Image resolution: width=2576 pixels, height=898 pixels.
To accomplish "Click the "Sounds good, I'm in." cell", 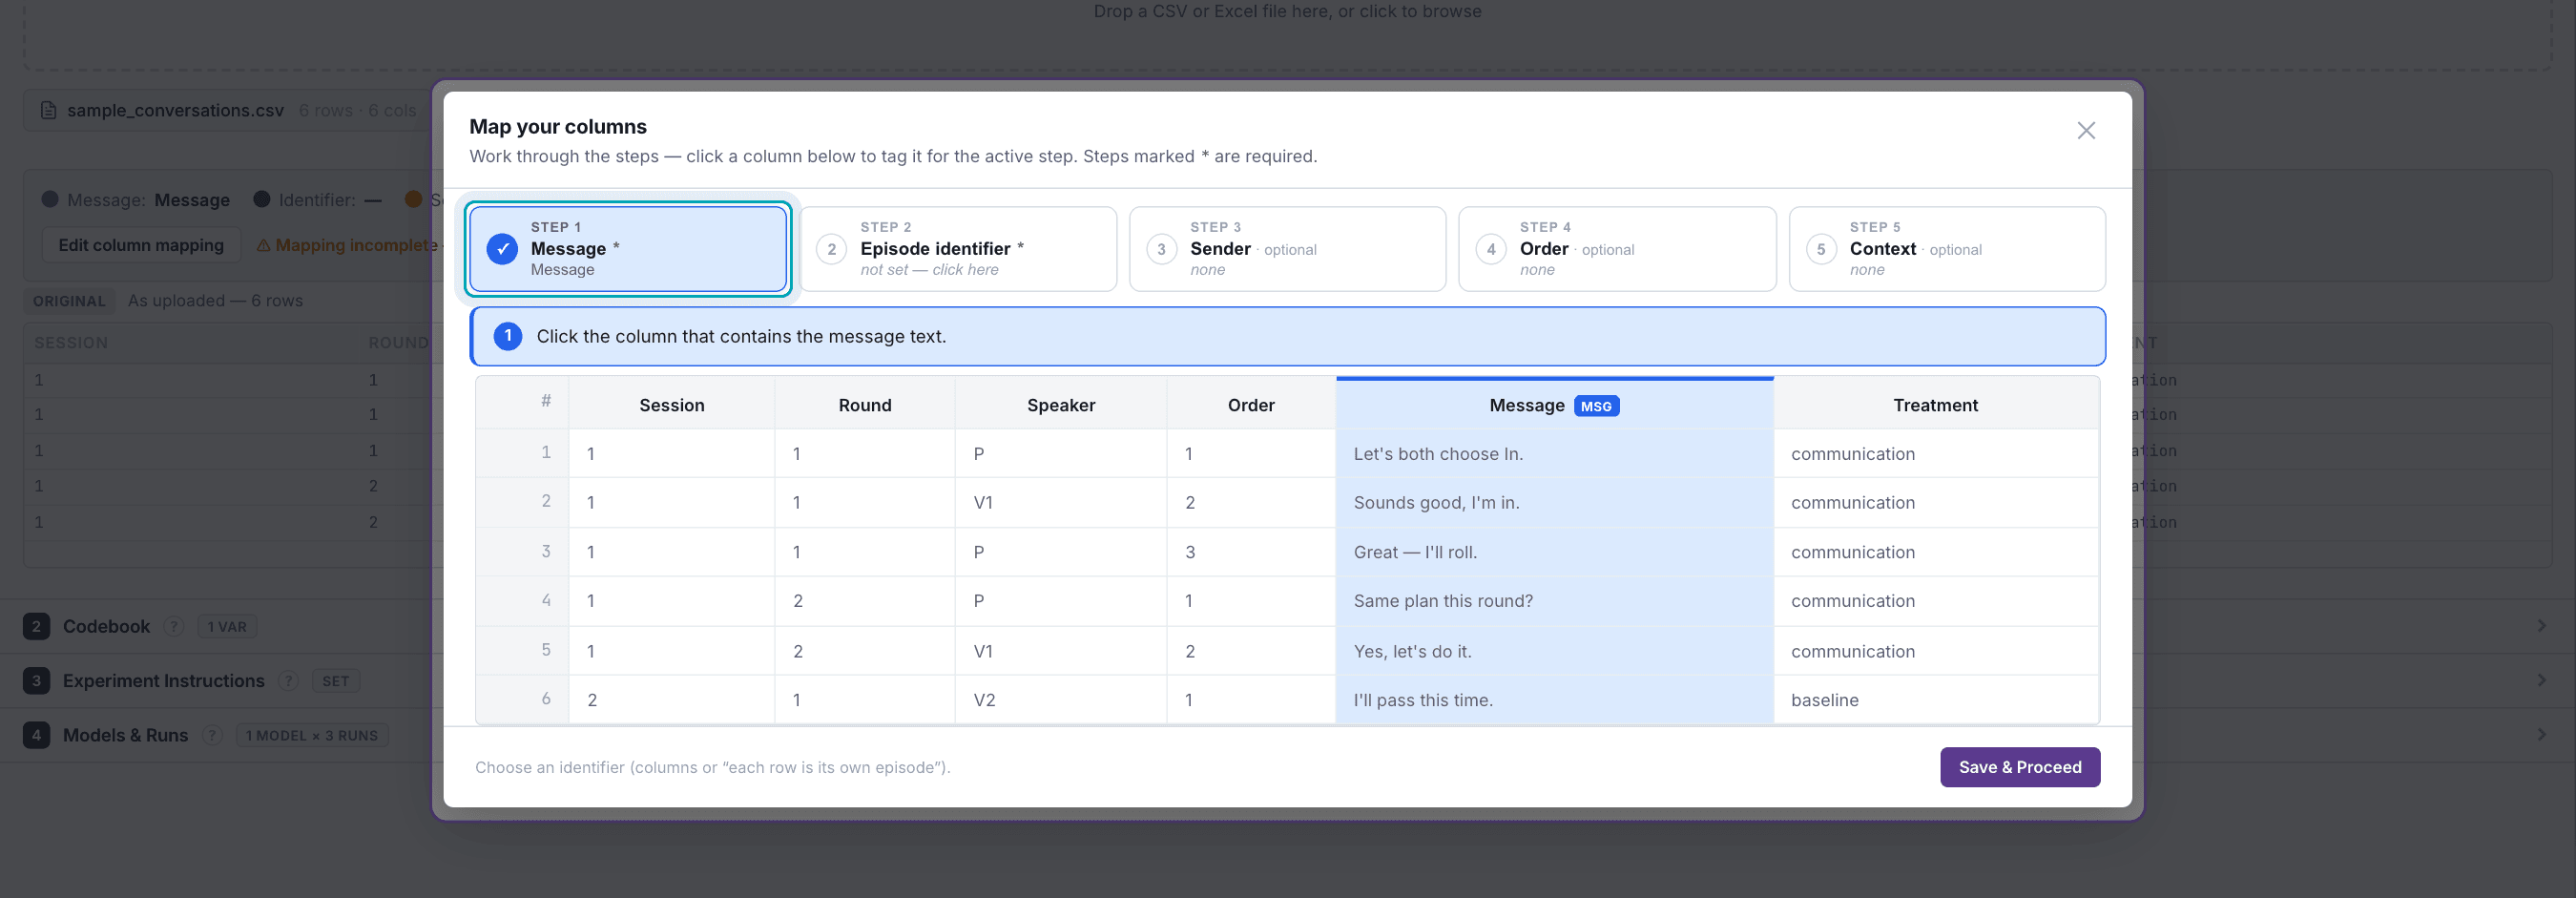I will (x=1554, y=503).
